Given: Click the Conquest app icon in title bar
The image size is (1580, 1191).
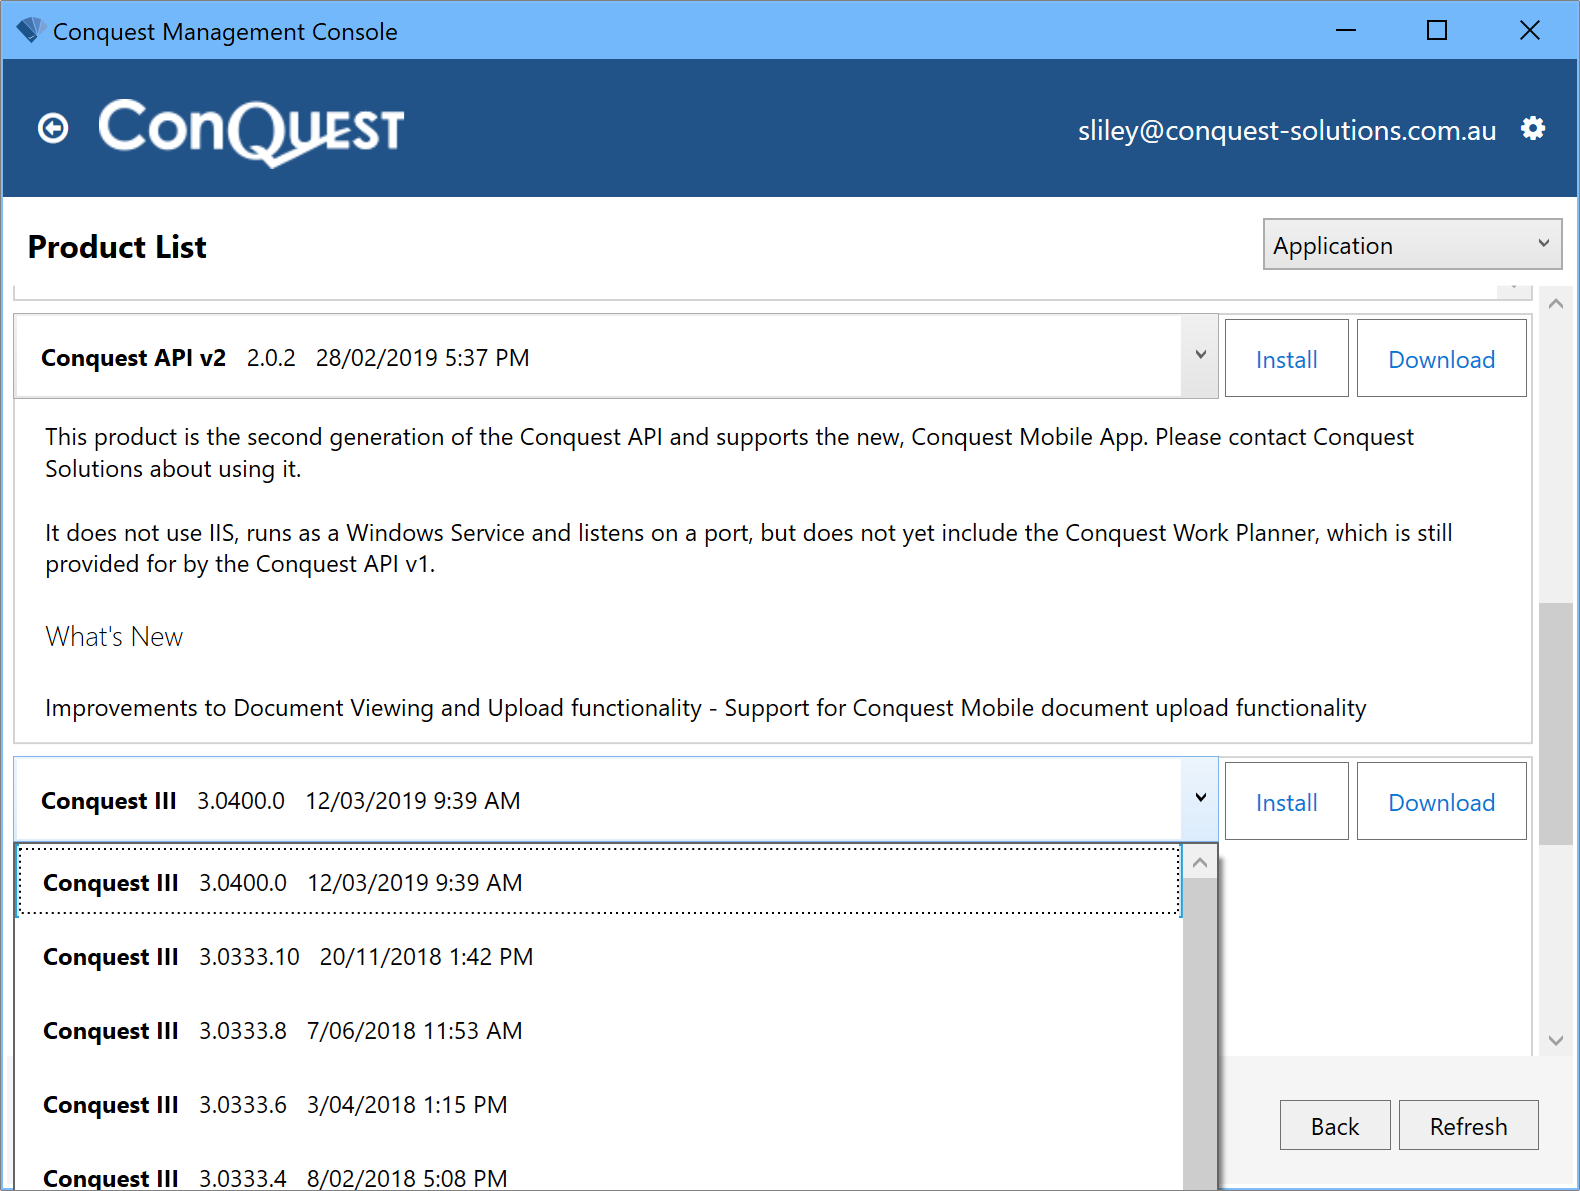Looking at the screenshot, I should pyautogui.click(x=30, y=31).
